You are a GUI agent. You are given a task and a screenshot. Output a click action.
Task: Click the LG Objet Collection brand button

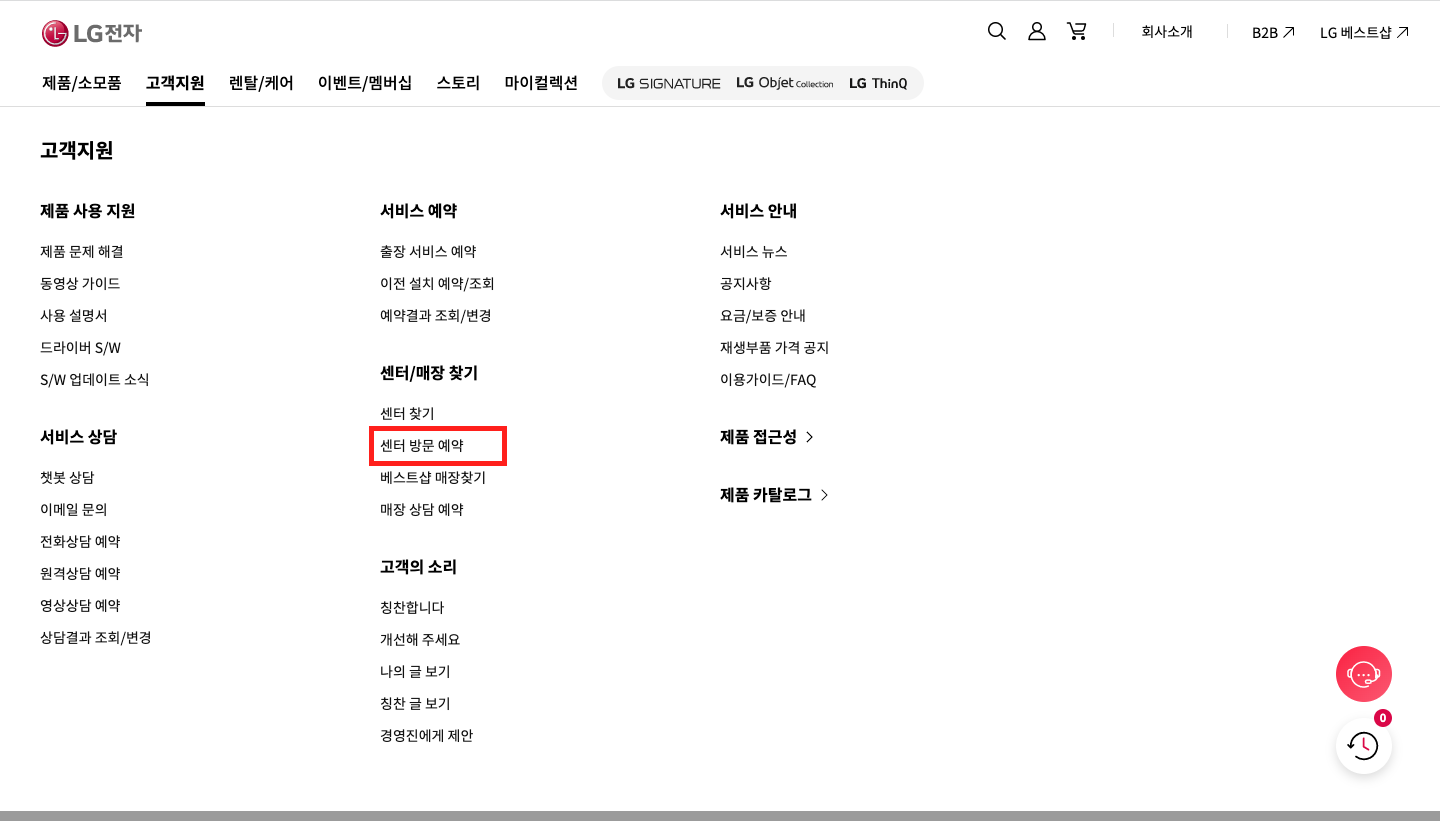coord(784,83)
